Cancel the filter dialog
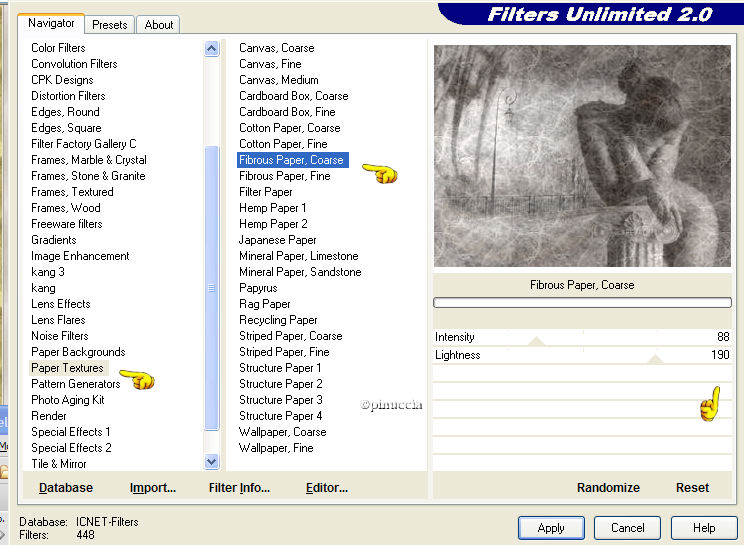Image resolution: width=749 pixels, height=546 pixels. click(x=627, y=528)
